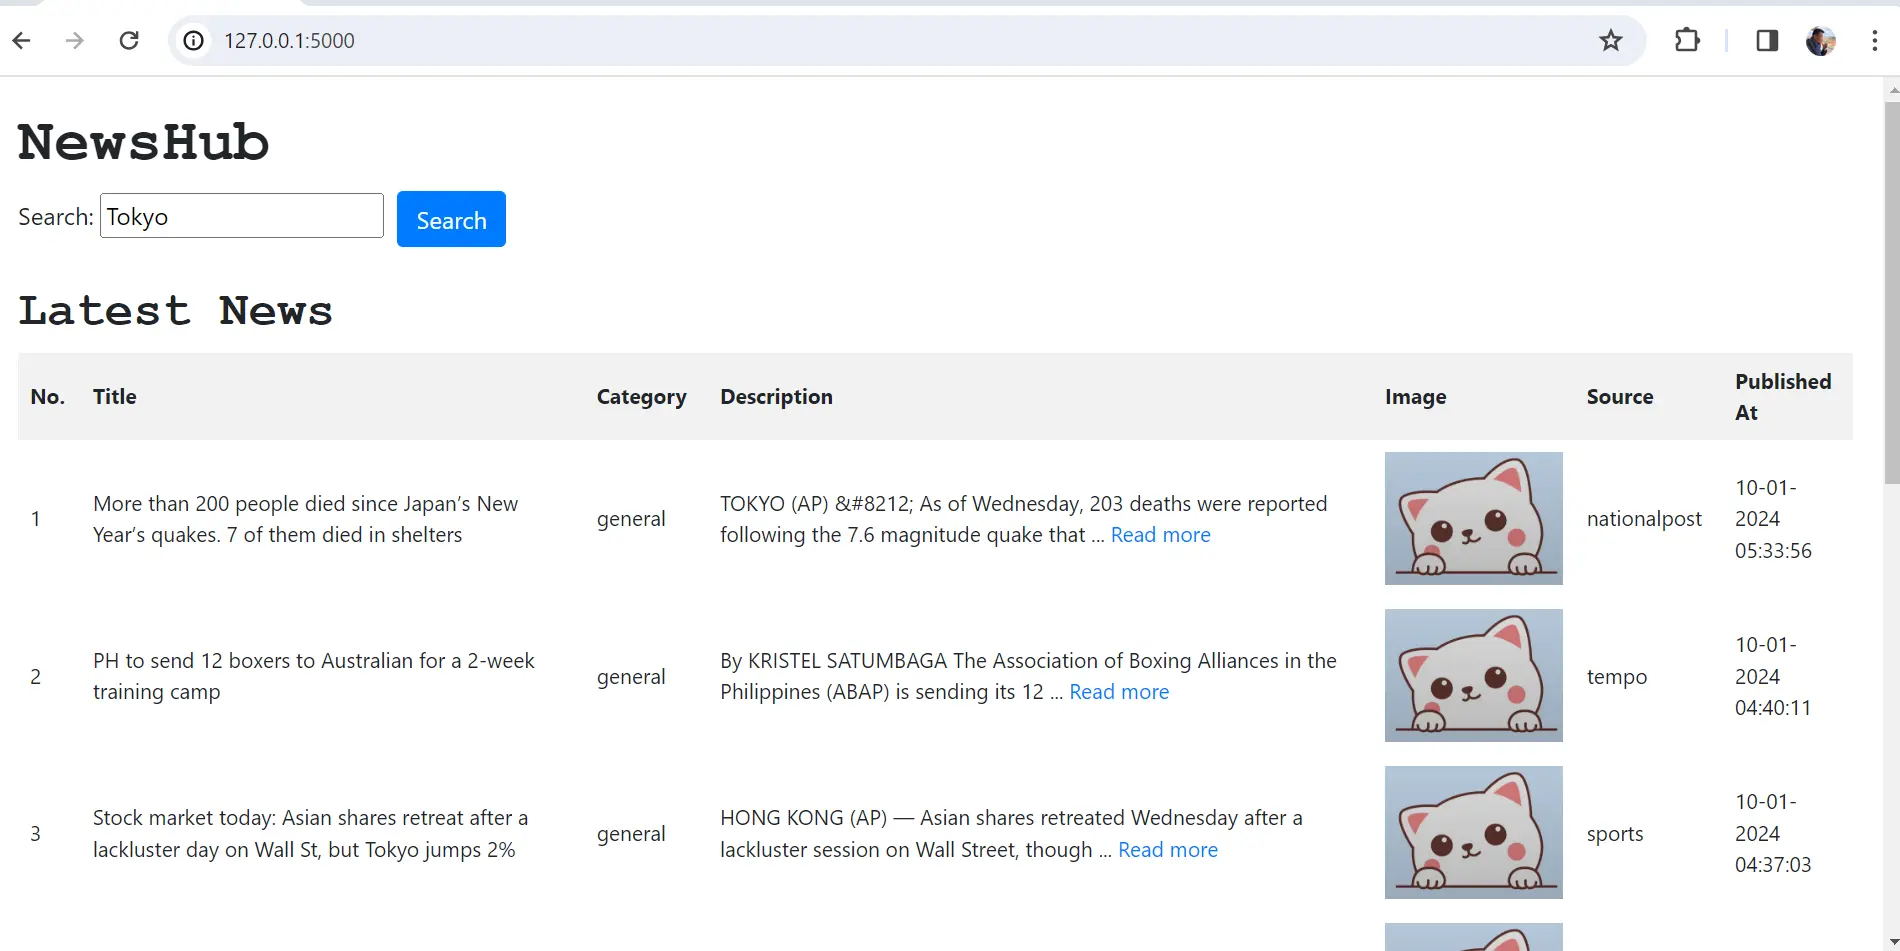View site information icon
The width and height of the screenshot is (1900, 951).
coord(194,41)
